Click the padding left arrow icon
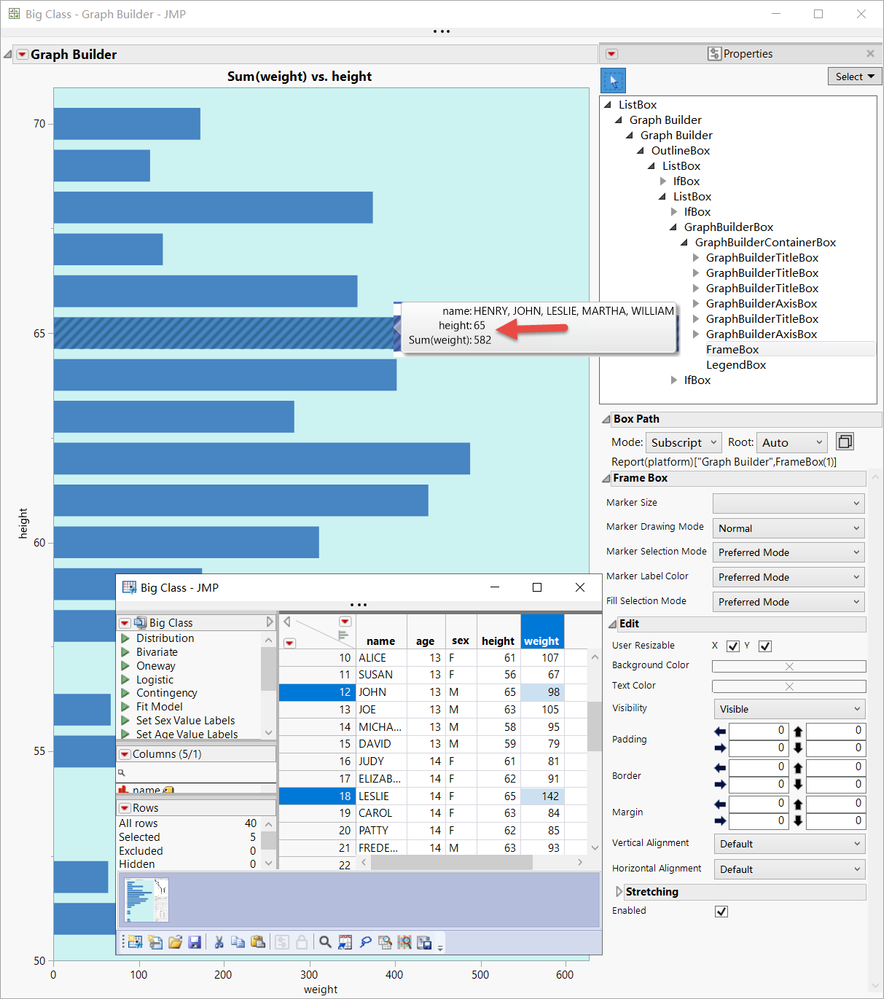 (x=720, y=731)
